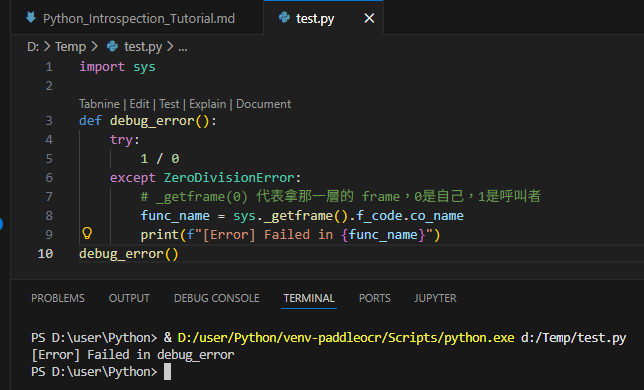Open the DEBUG CONSOLE panel tab
Viewport: 644px width, 390px height.
[216, 298]
